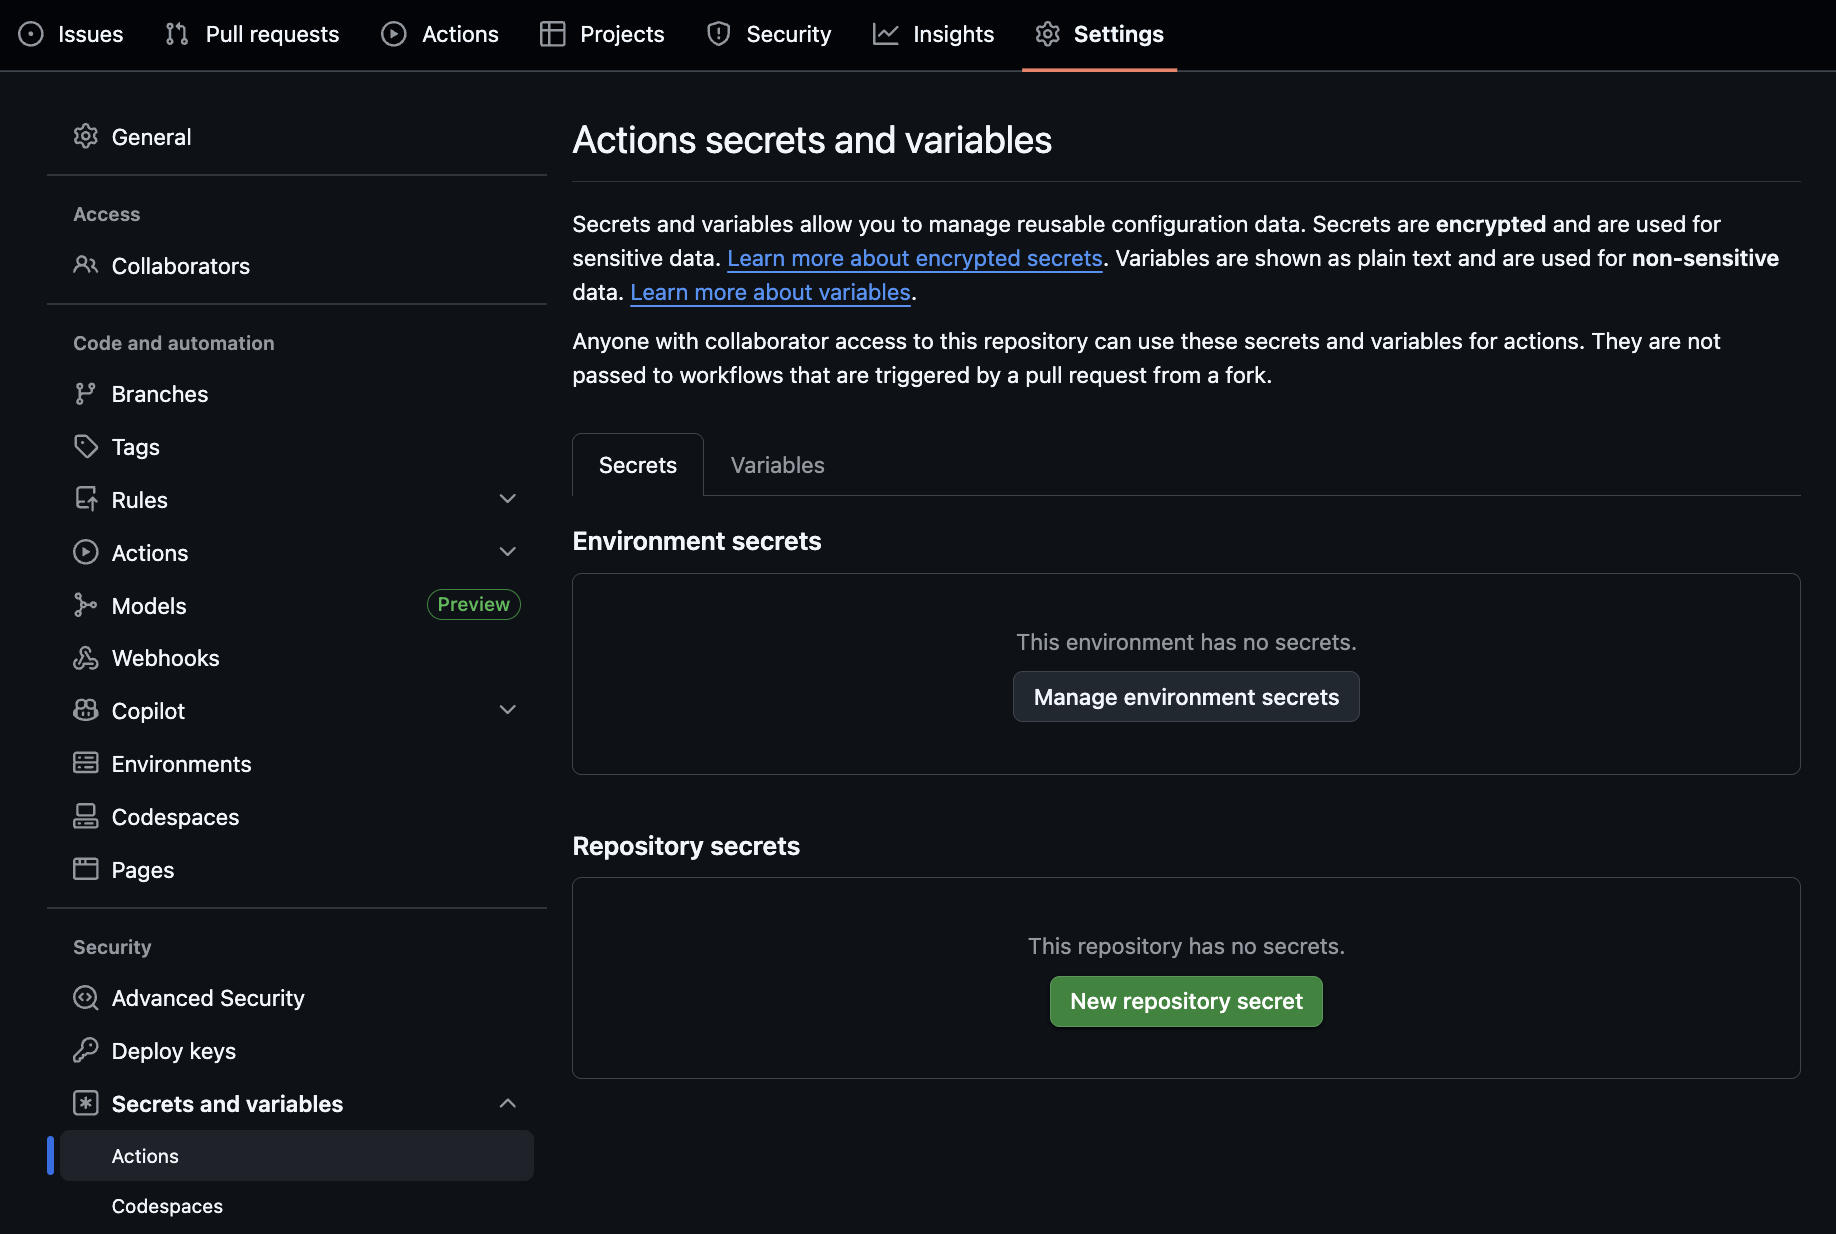
Task: Open Learn more about encrypted secrets
Action: 914,258
